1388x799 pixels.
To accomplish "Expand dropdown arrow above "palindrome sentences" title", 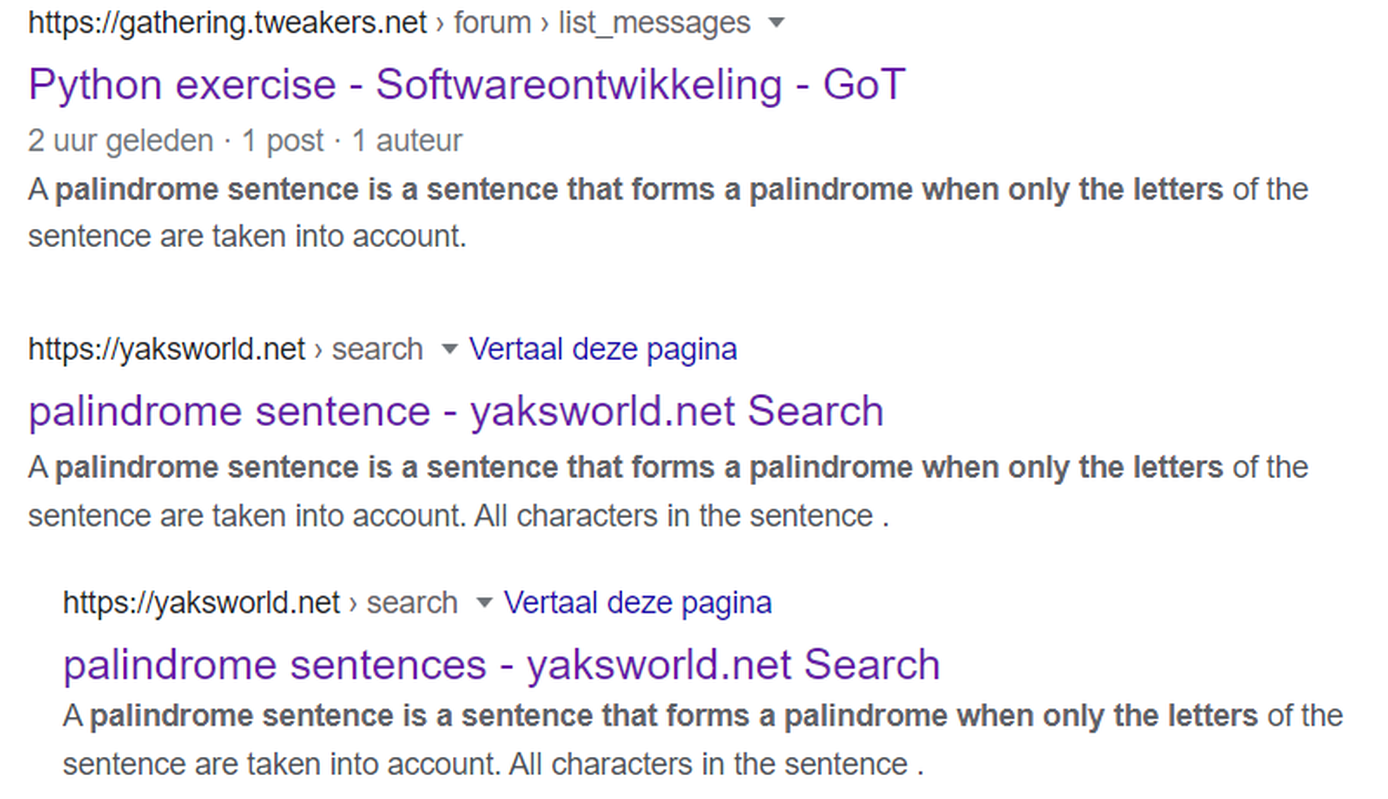I will (484, 604).
